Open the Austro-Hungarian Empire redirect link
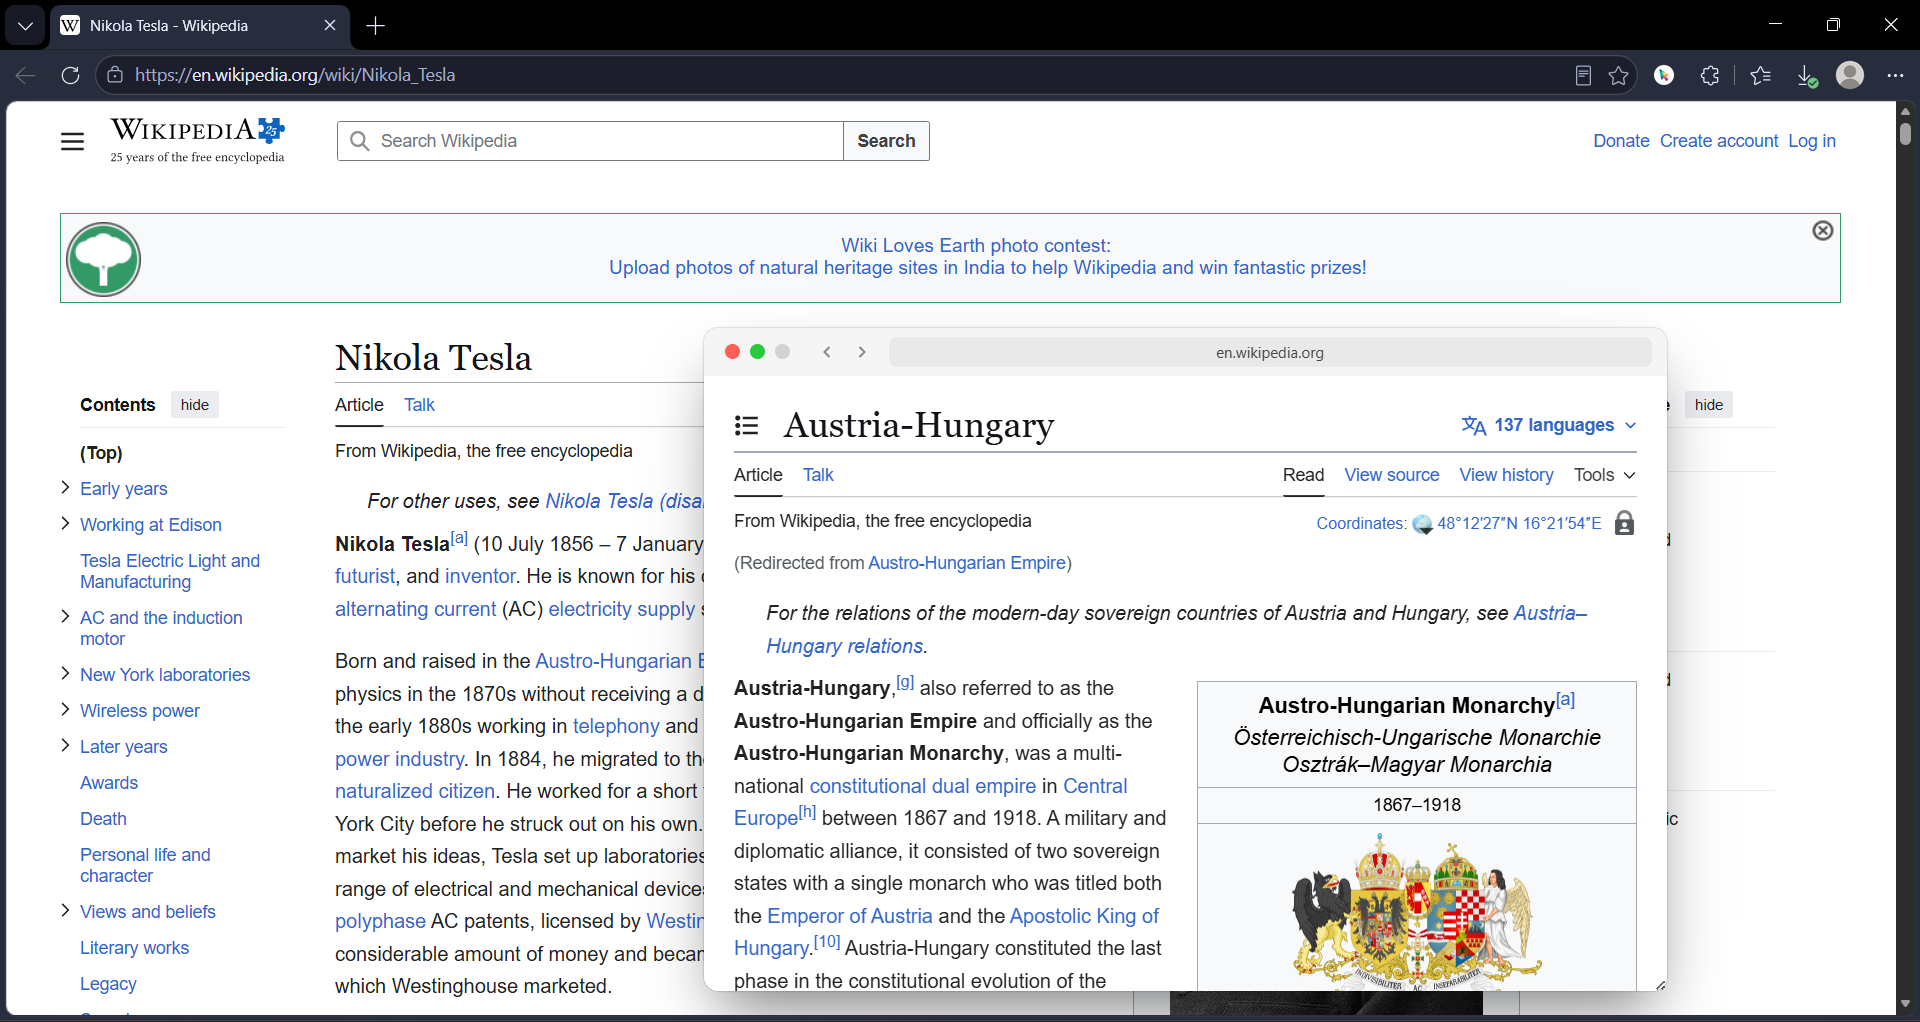The image size is (1920, 1022). 967,563
